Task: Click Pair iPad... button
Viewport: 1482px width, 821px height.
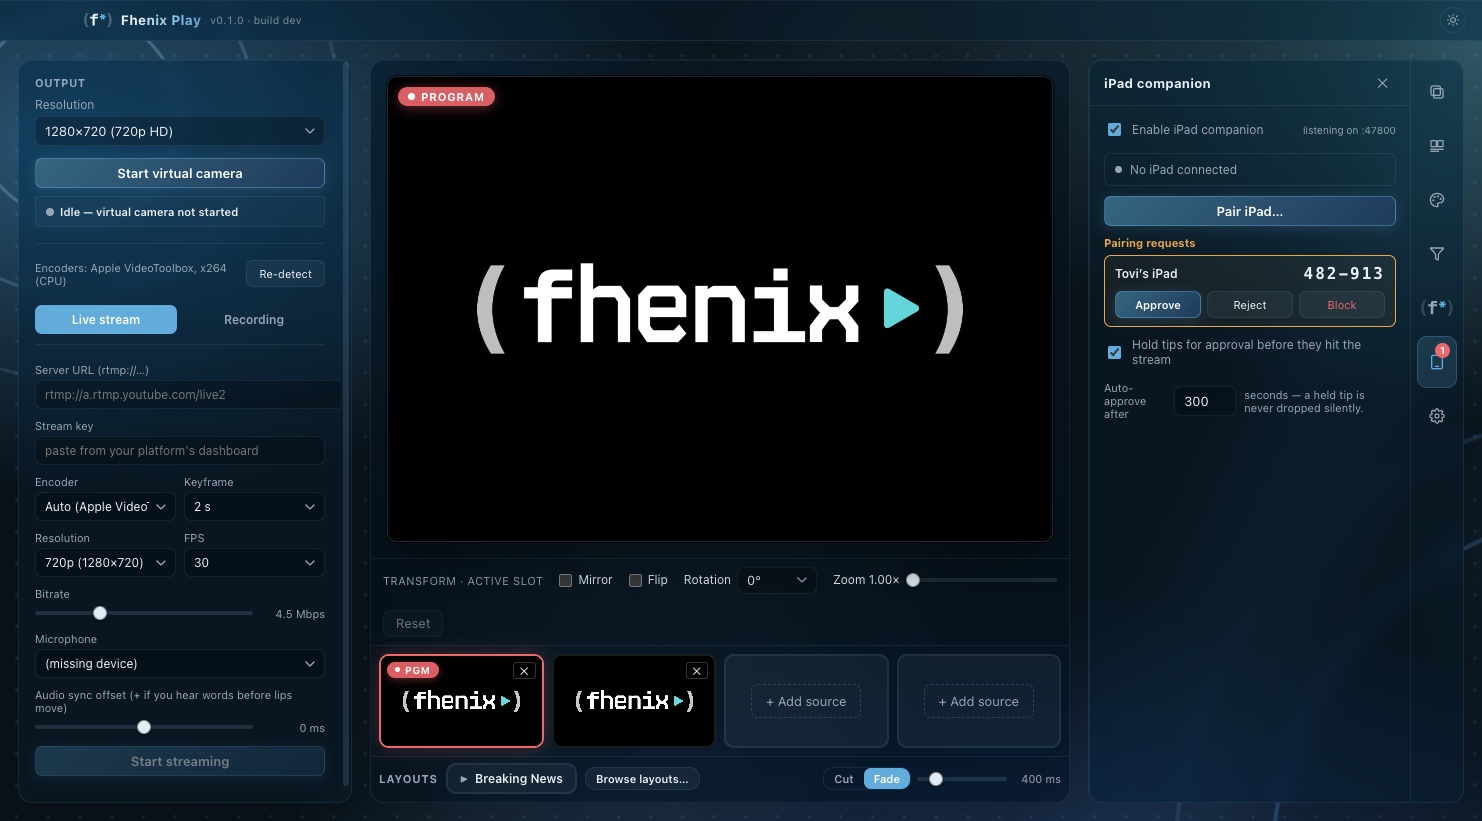Action: [x=1249, y=211]
